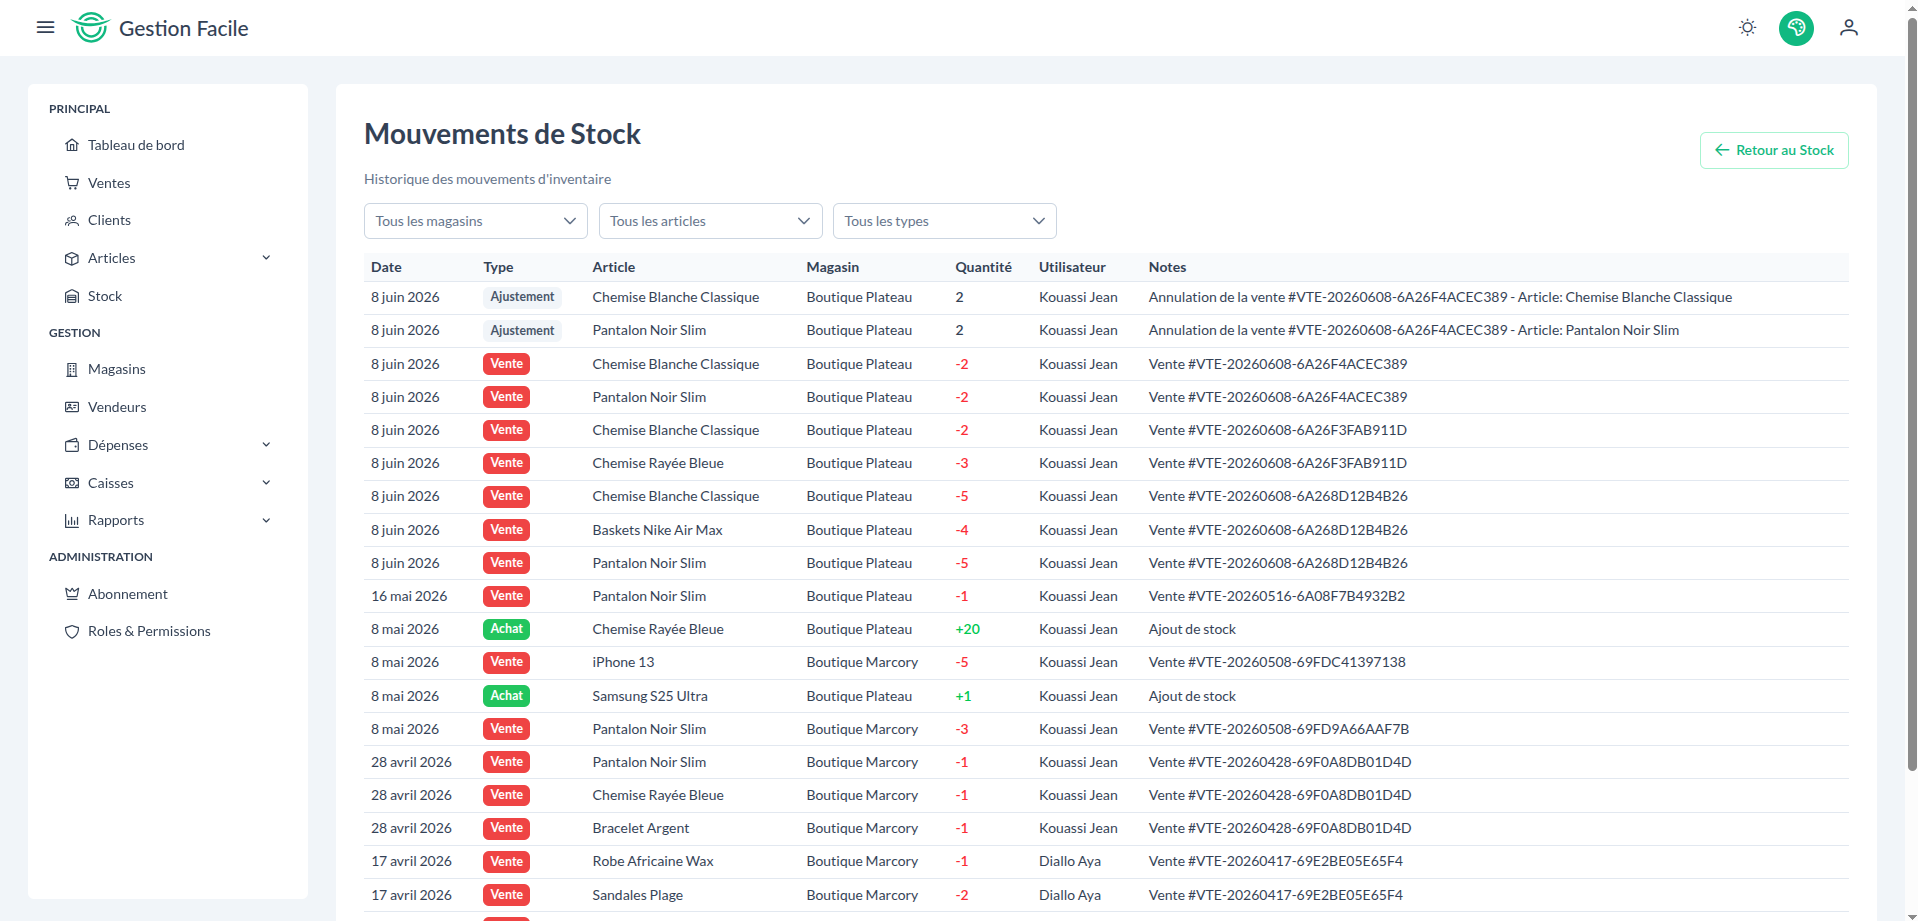
Task: Click the Gestion Facile logo
Action: 160,28
